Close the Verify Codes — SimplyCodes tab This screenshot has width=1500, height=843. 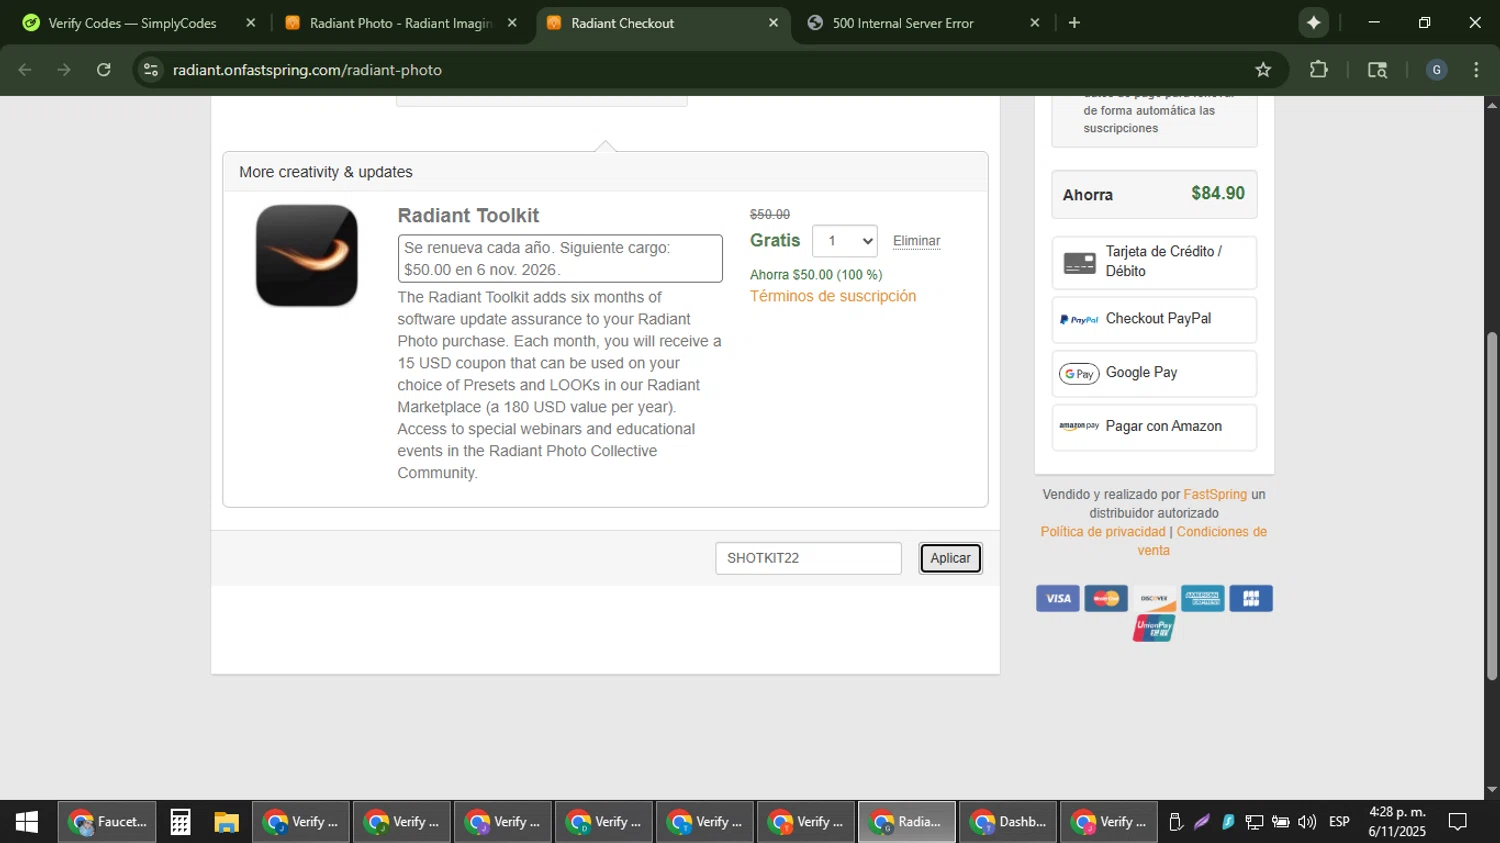tap(251, 23)
